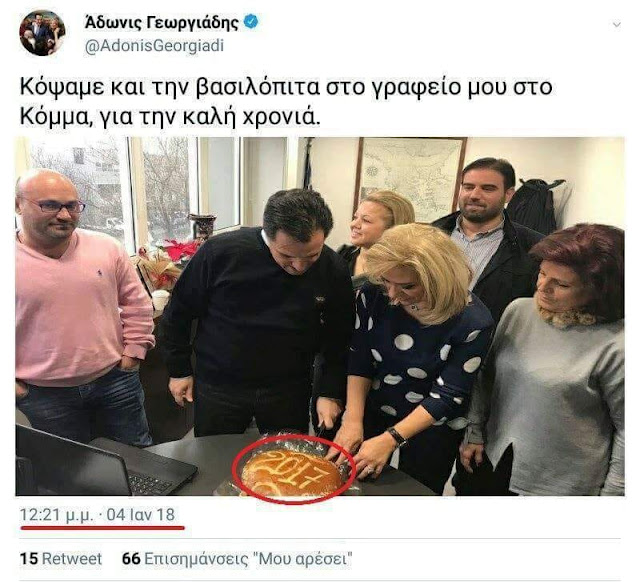Screen dimensions: 640x582
Task: Visit the @AdonisGeorgiadi handle
Action: [154, 46]
